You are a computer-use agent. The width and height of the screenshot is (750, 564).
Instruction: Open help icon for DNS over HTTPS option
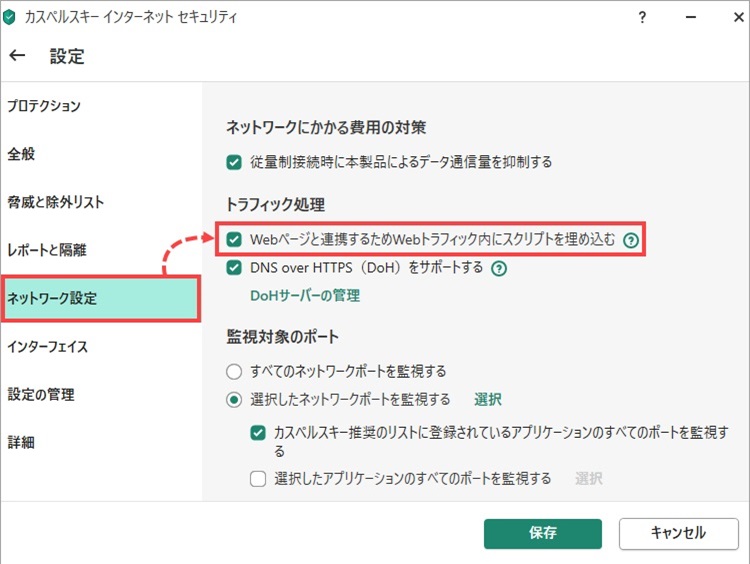(499, 268)
